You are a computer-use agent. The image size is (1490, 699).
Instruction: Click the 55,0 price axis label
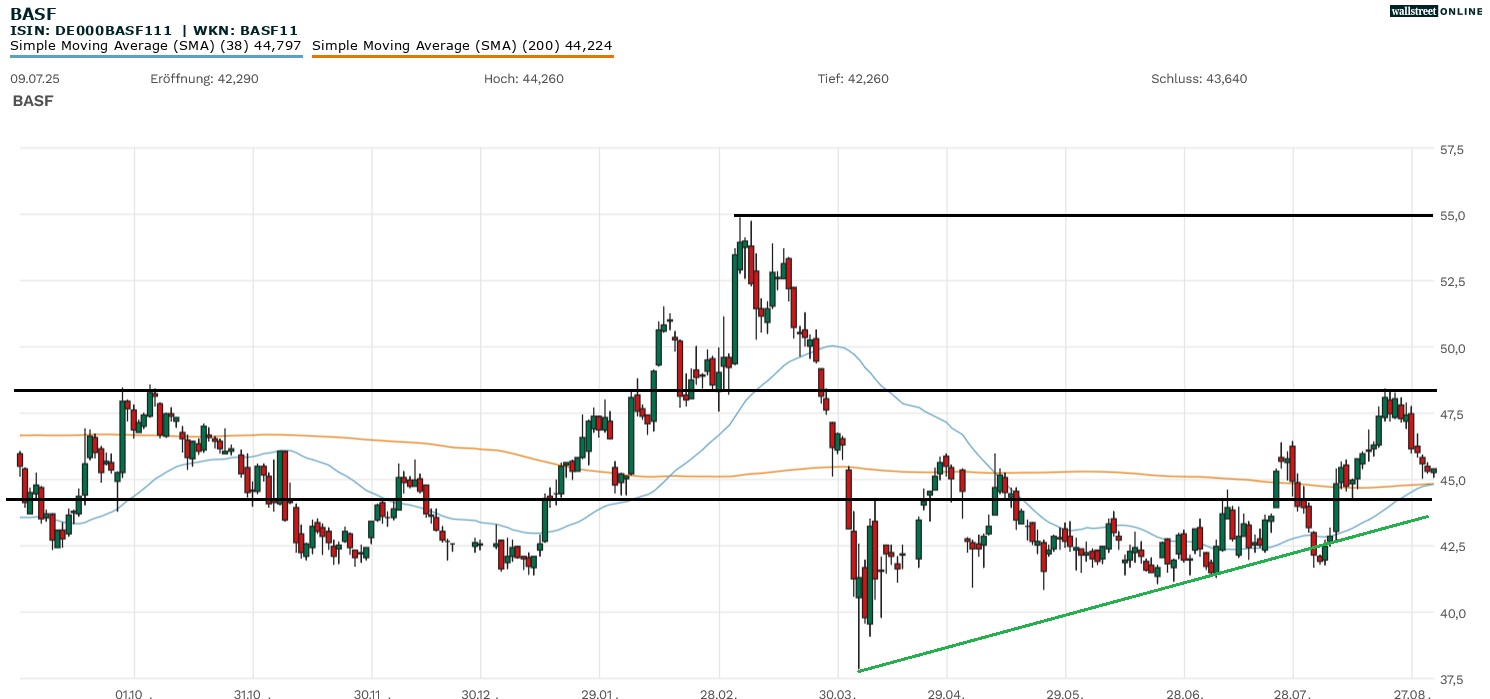tap(1451, 216)
